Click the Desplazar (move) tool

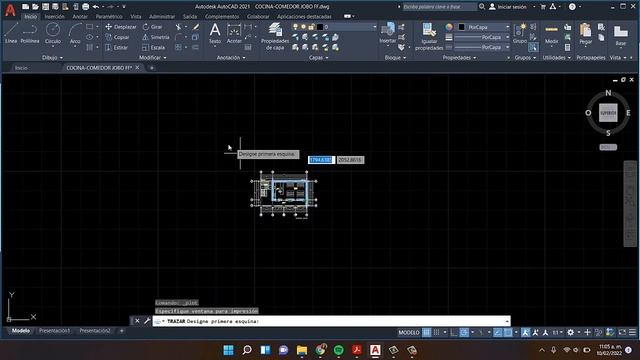(121, 27)
